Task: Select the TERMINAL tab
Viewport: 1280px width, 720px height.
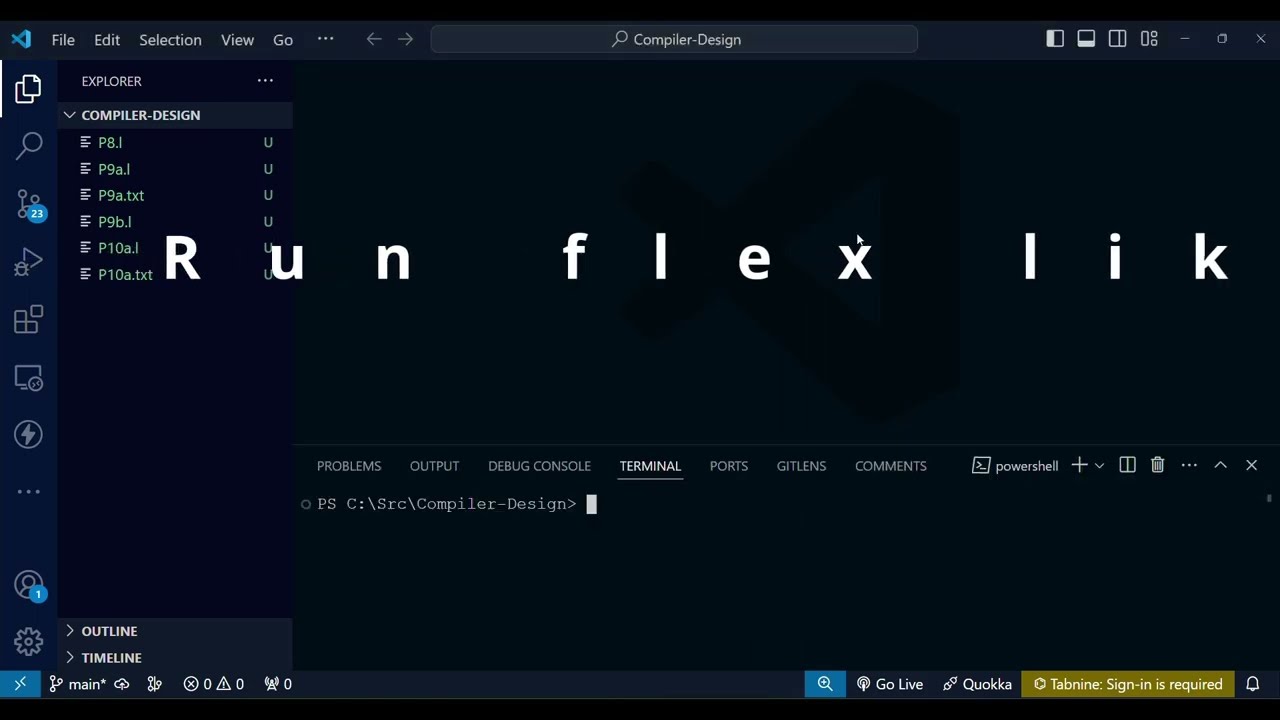Action: (x=650, y=466)
